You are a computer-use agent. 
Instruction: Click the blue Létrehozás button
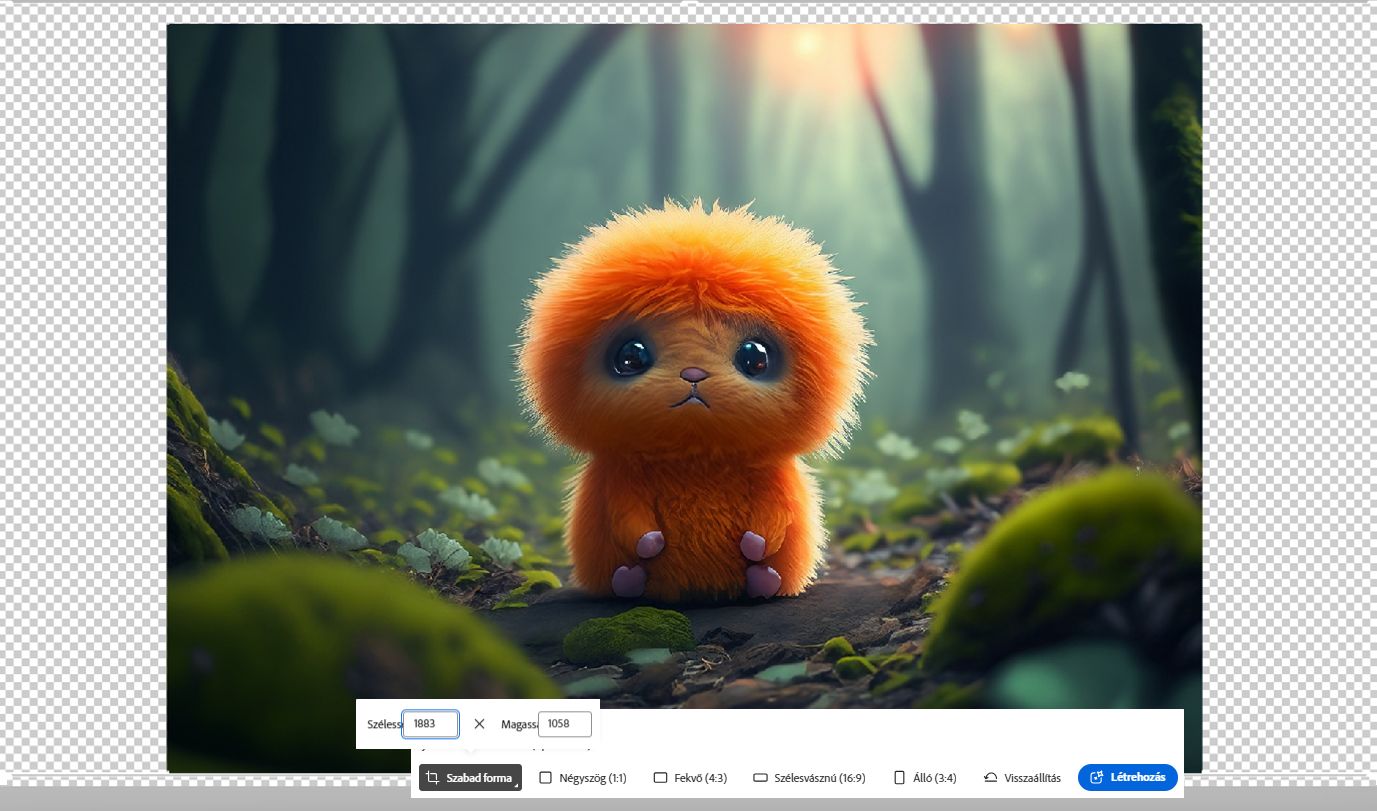pos(1128,778)
